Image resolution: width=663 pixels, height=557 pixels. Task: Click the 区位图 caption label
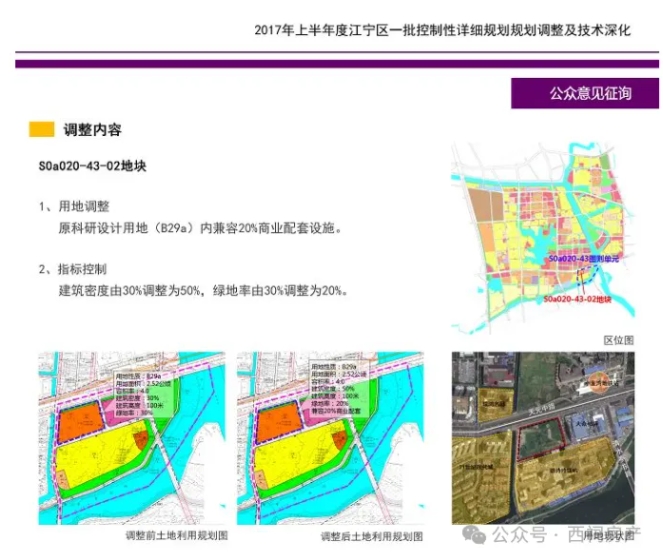pyautogui.click(x=618, y=340)
